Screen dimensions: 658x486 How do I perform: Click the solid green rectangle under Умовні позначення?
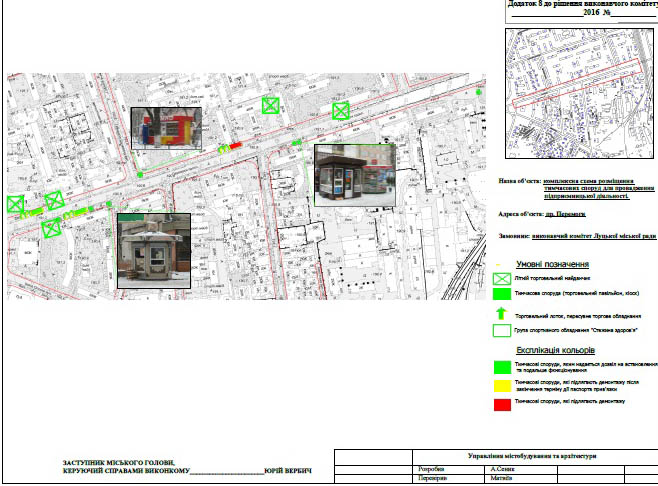coord(500,295)
